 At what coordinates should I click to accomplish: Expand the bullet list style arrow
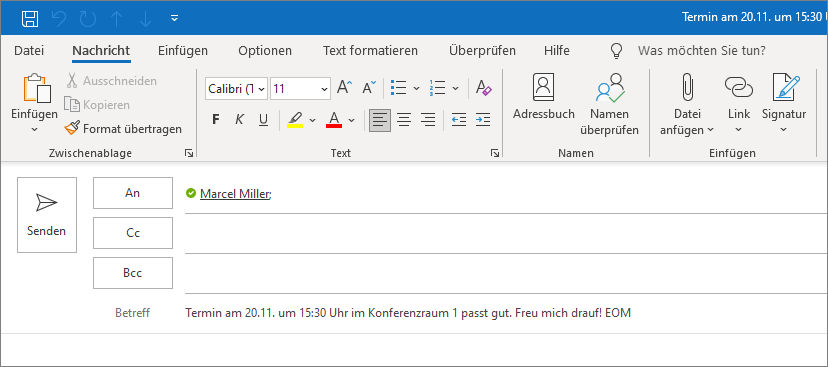click(x=416, y=88)
